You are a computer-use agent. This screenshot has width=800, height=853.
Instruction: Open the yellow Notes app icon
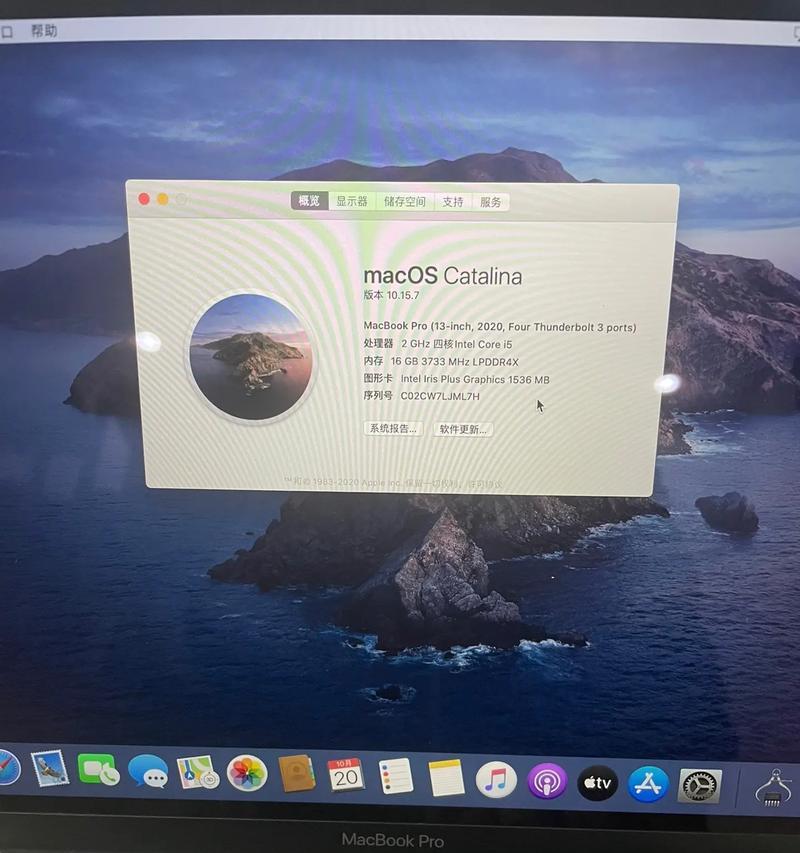(446, 778)
